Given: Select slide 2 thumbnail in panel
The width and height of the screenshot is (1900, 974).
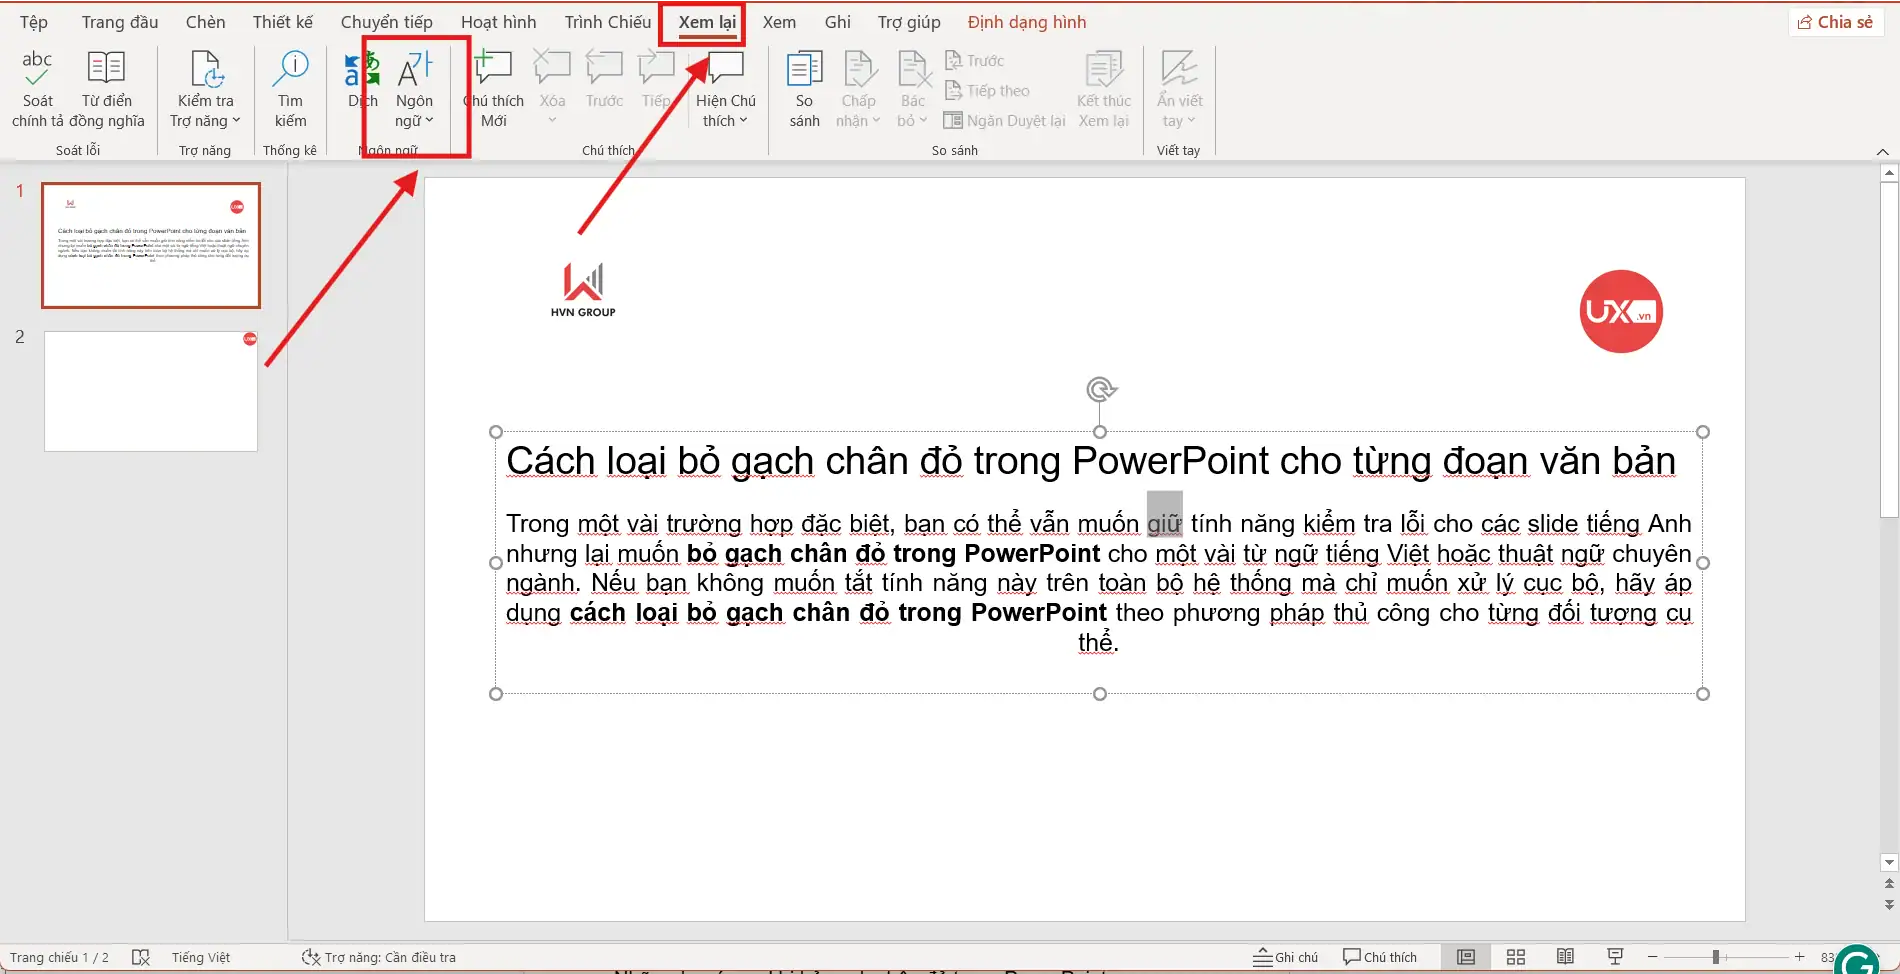Looking at the screenshot, I should (150, 390).
